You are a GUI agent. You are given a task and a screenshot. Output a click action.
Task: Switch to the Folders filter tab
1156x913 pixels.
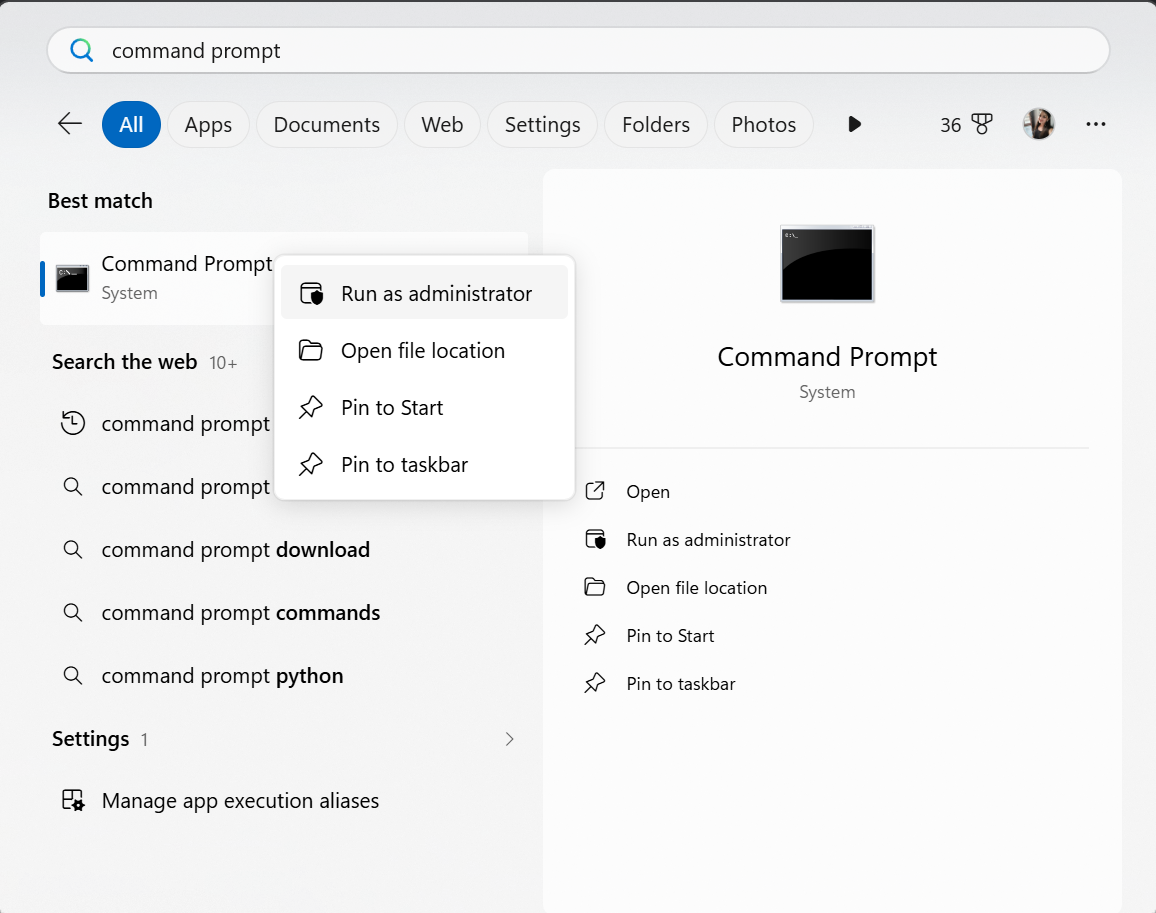(x=656, y=125)
